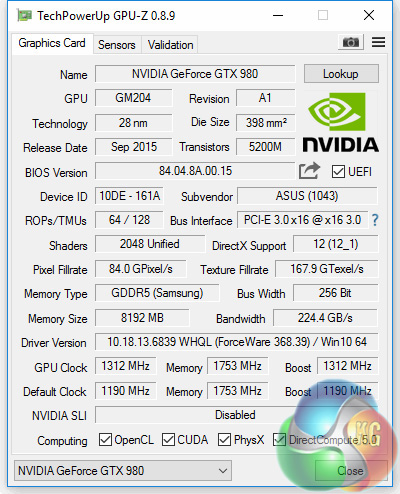Toggle the CUDA checkbox
Image resolution: width=400 pixels, height=494 pixels.
[168, 440]
